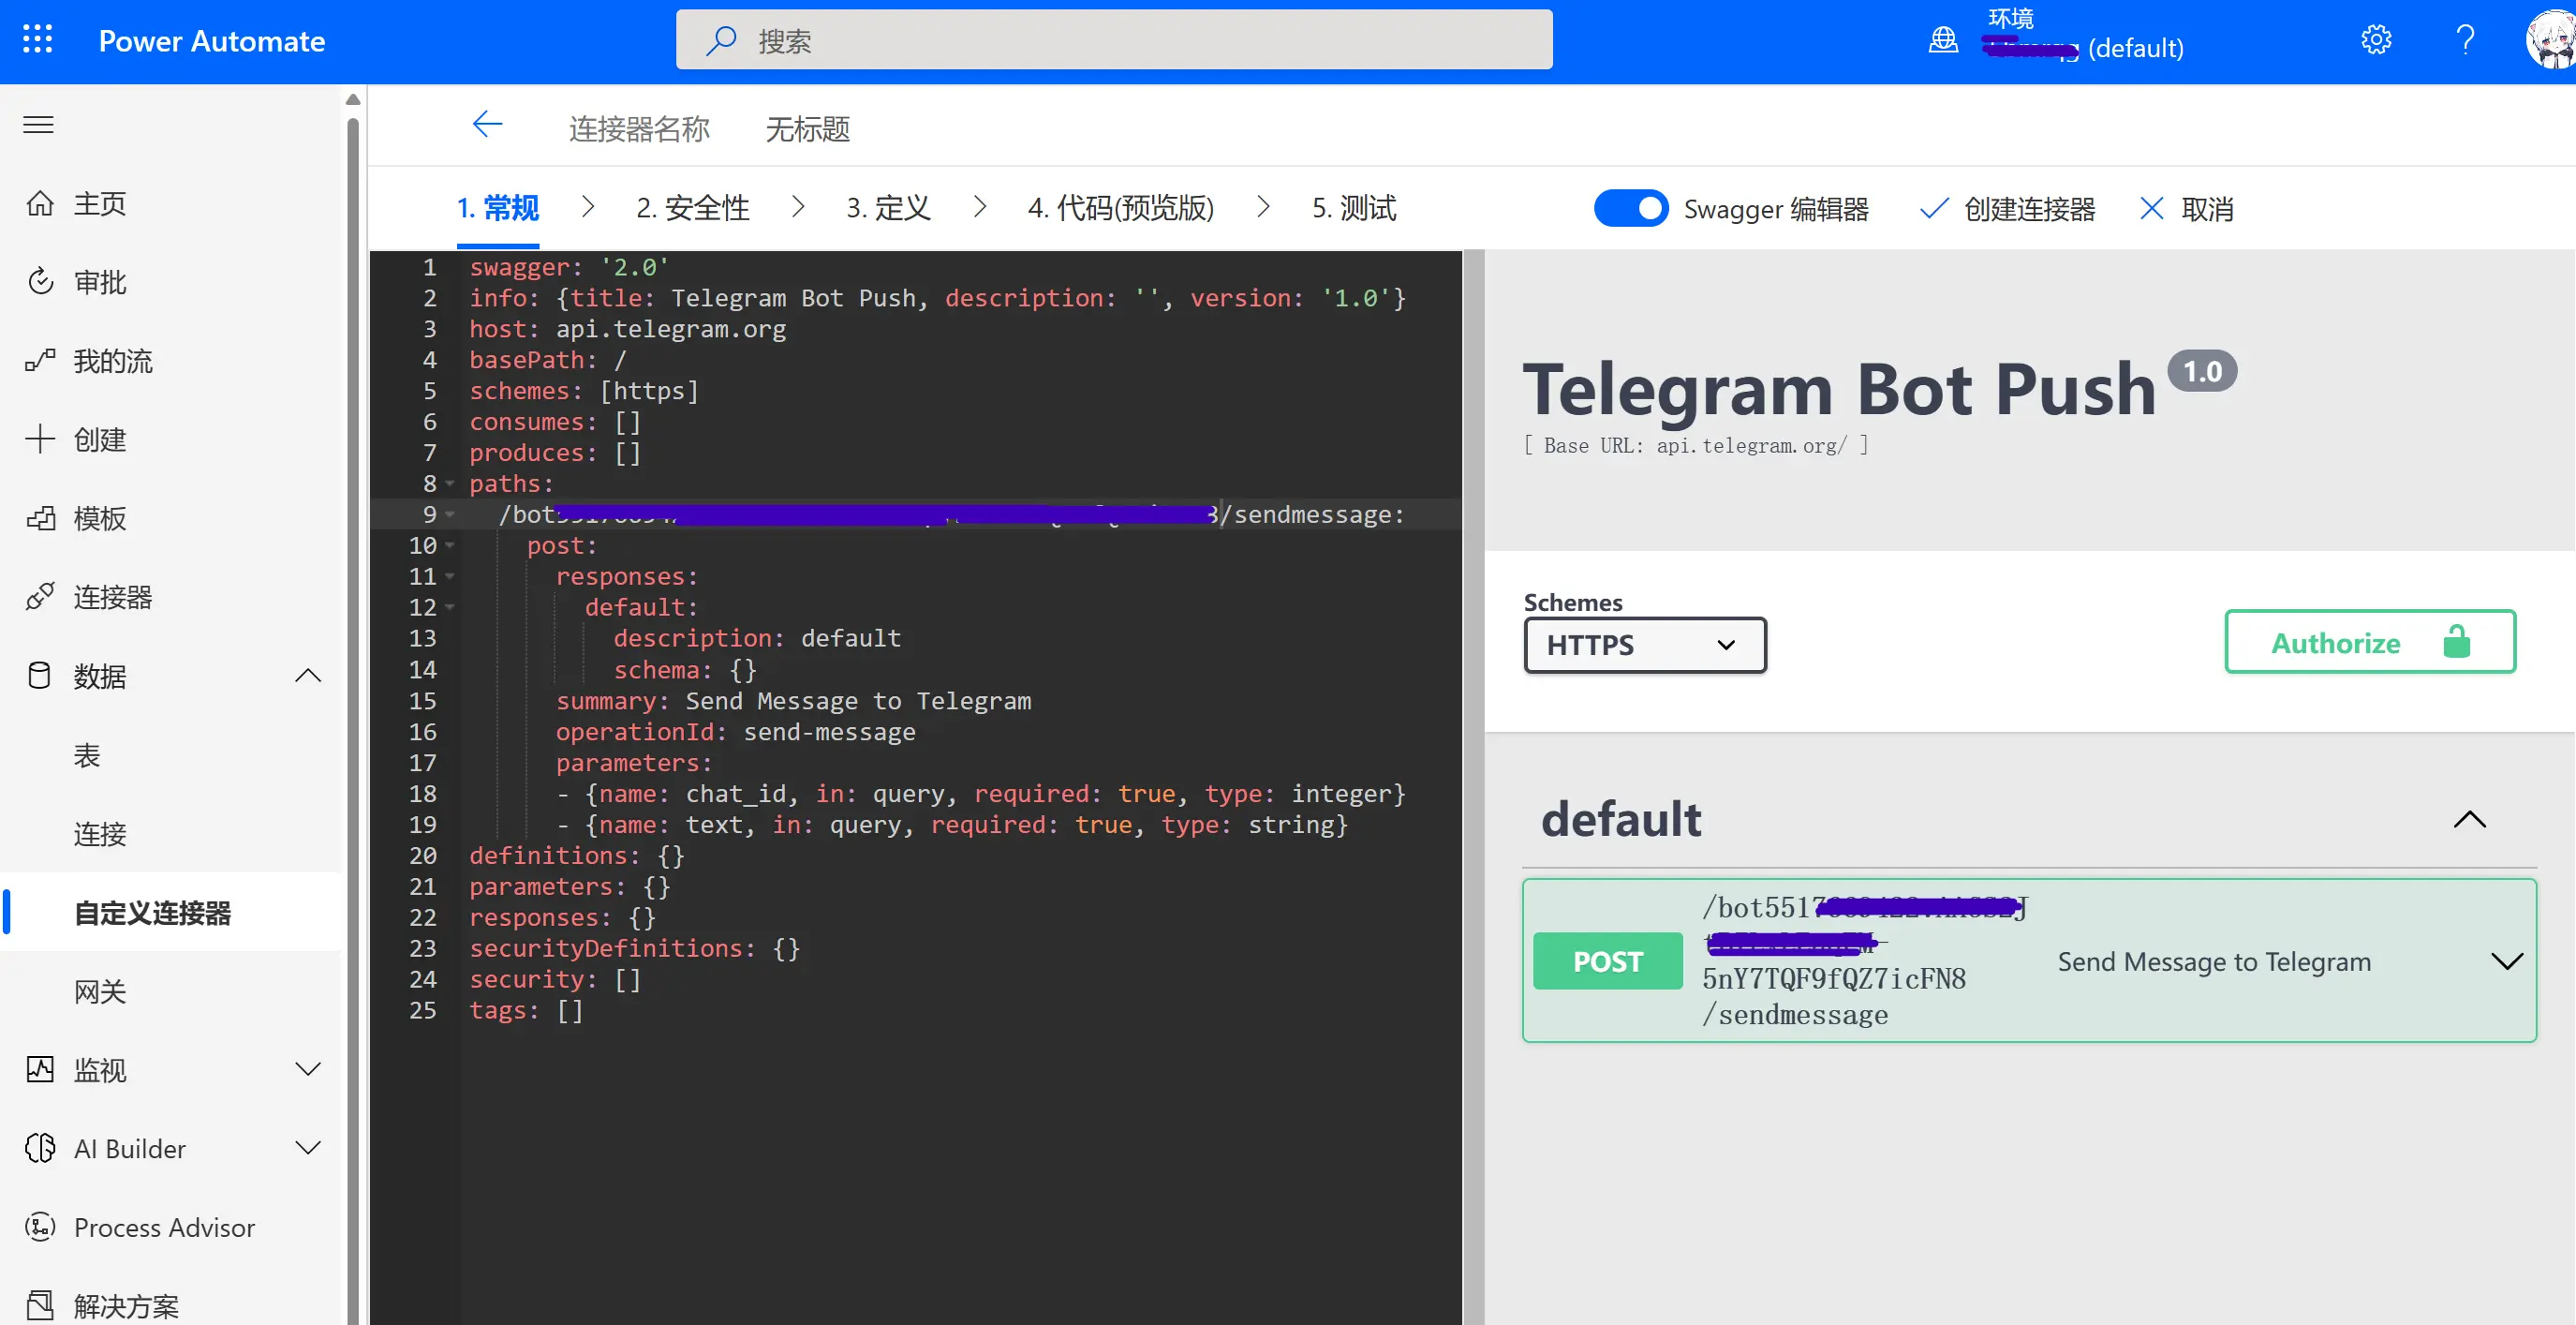Image resolution: width=2576 pixels, height=1325 pixels.
Task: Click the Create (创建) plus icon
Action: [40, 439]
